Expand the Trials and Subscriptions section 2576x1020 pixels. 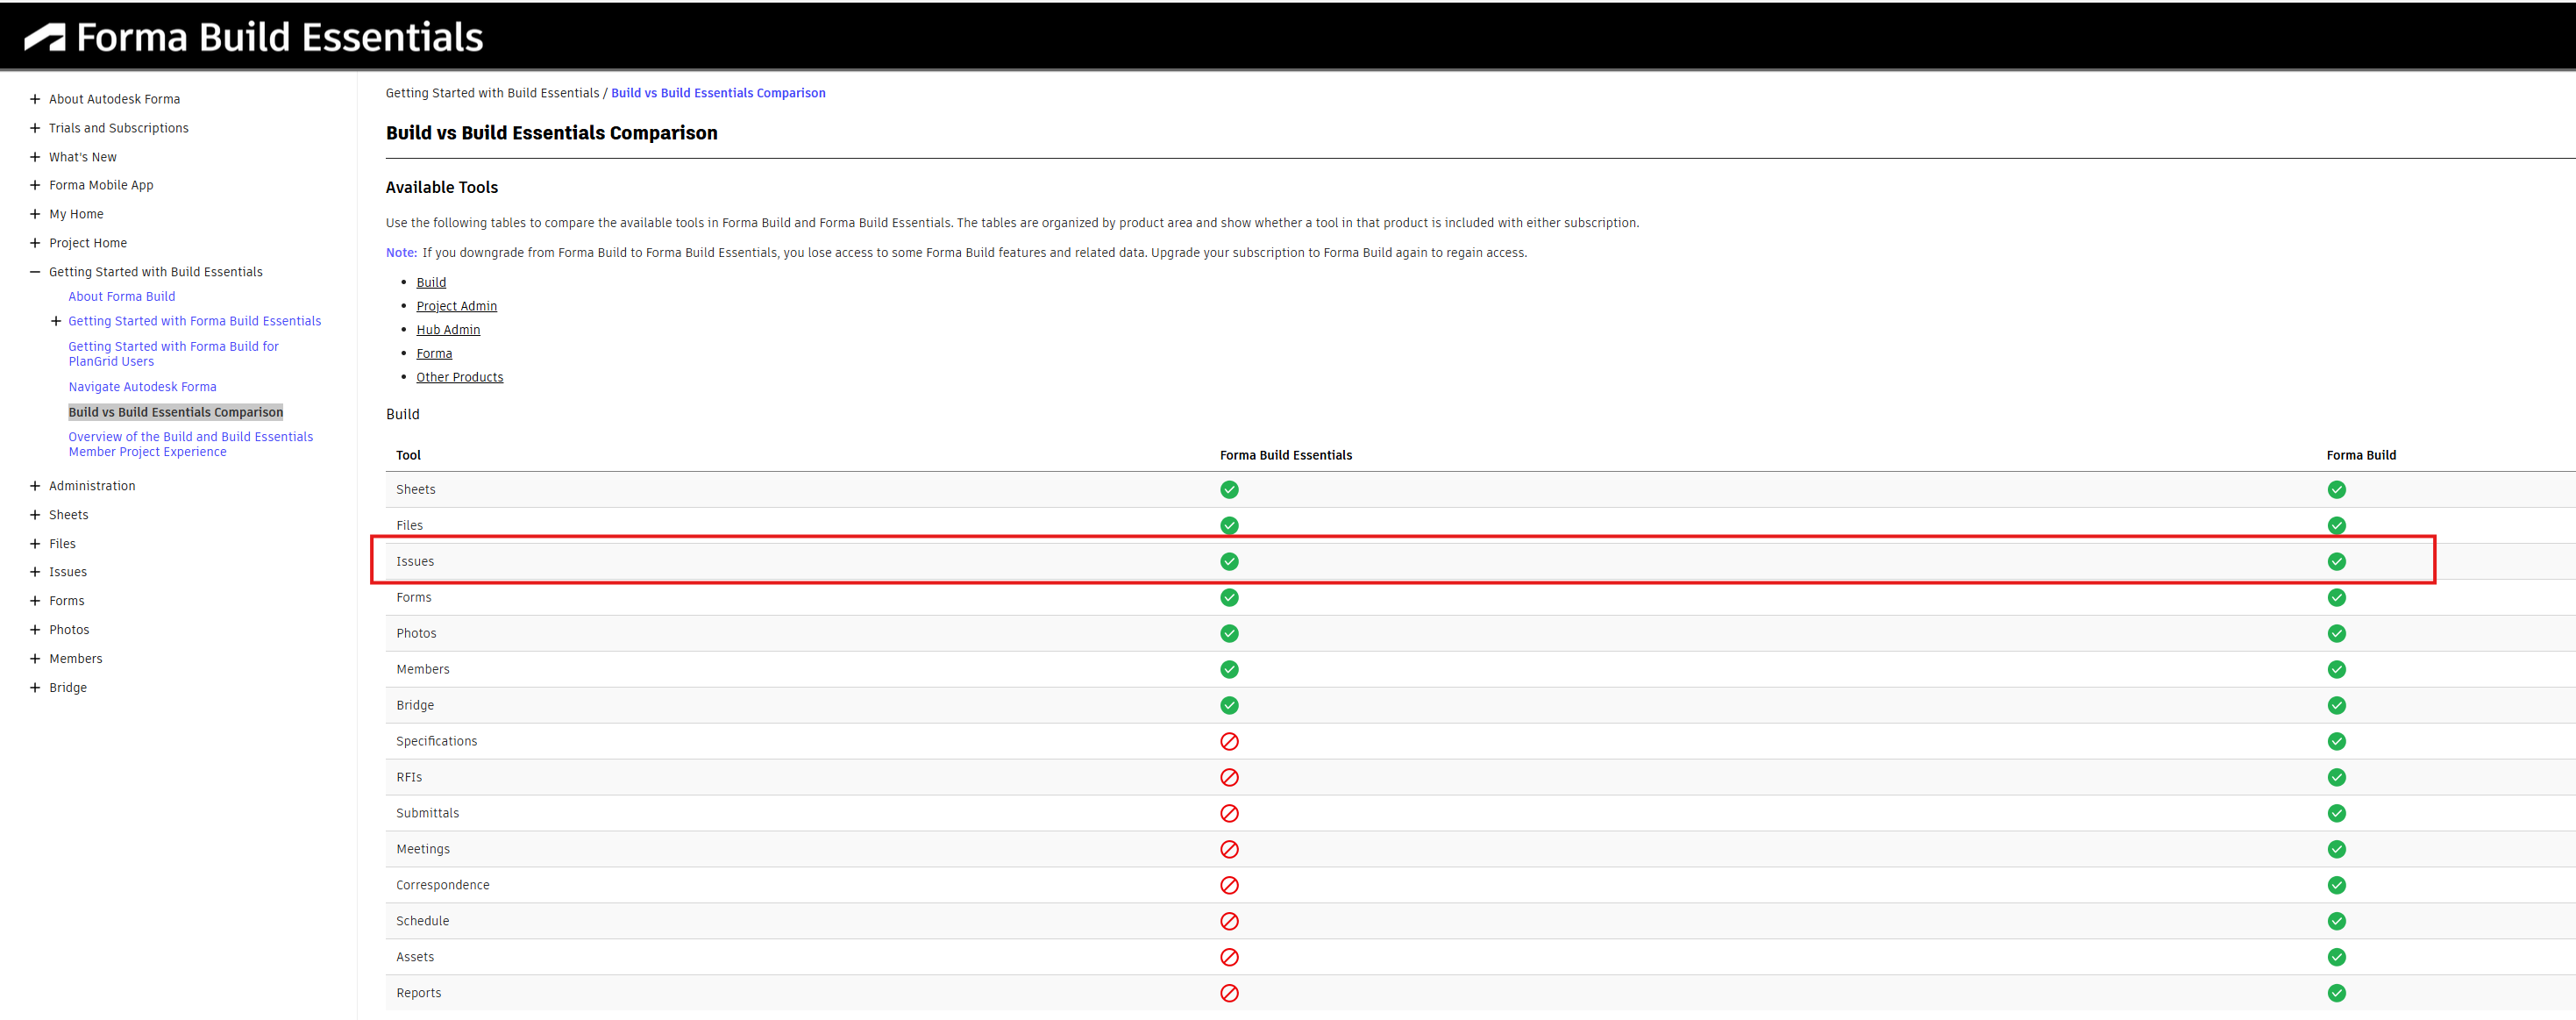point(35,128)
